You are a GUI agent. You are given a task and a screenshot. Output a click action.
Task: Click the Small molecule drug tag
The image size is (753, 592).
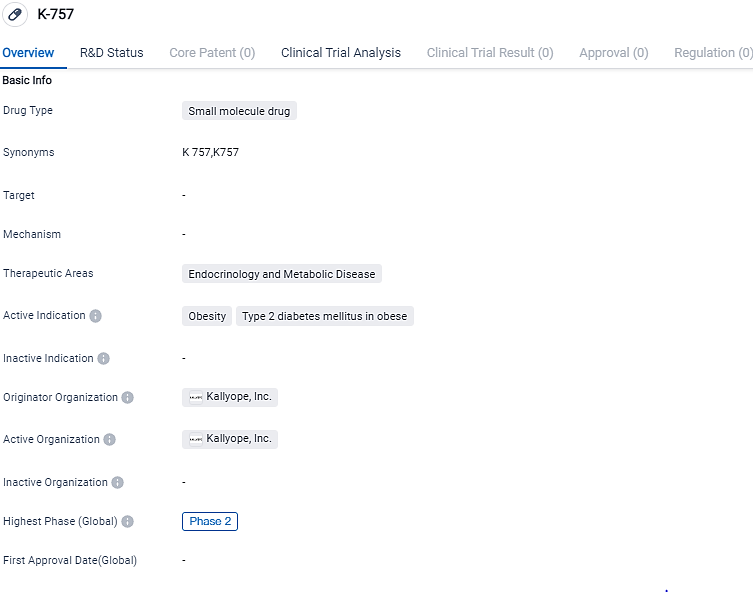pyautogui.click(x=239, y=111)
